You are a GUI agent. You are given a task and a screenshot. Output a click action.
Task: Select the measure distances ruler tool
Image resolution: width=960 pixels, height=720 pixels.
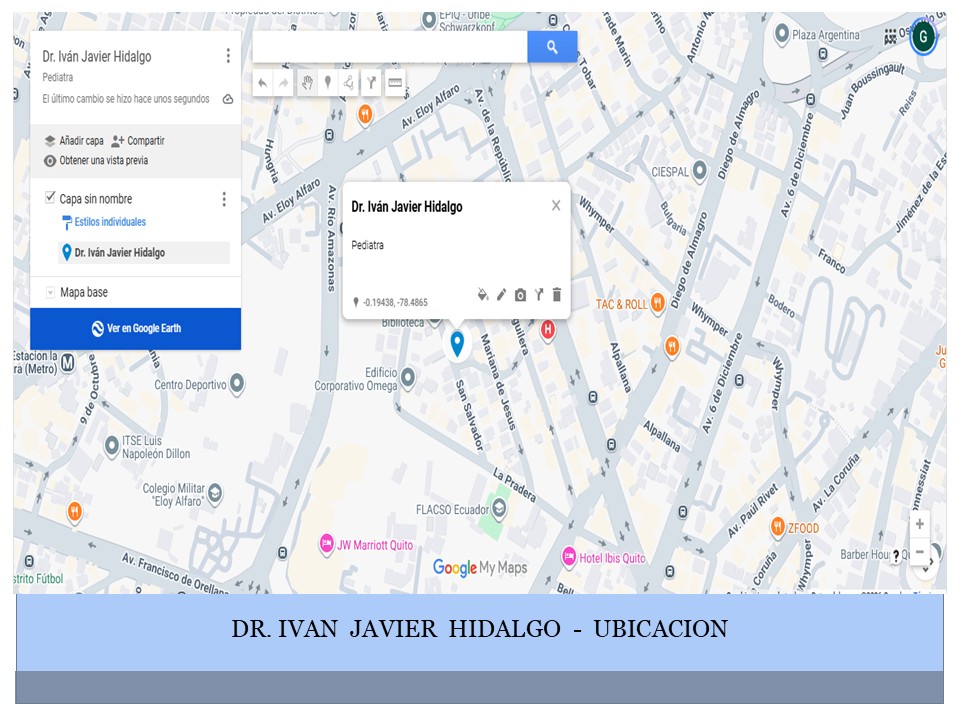(x=395, y=83)
